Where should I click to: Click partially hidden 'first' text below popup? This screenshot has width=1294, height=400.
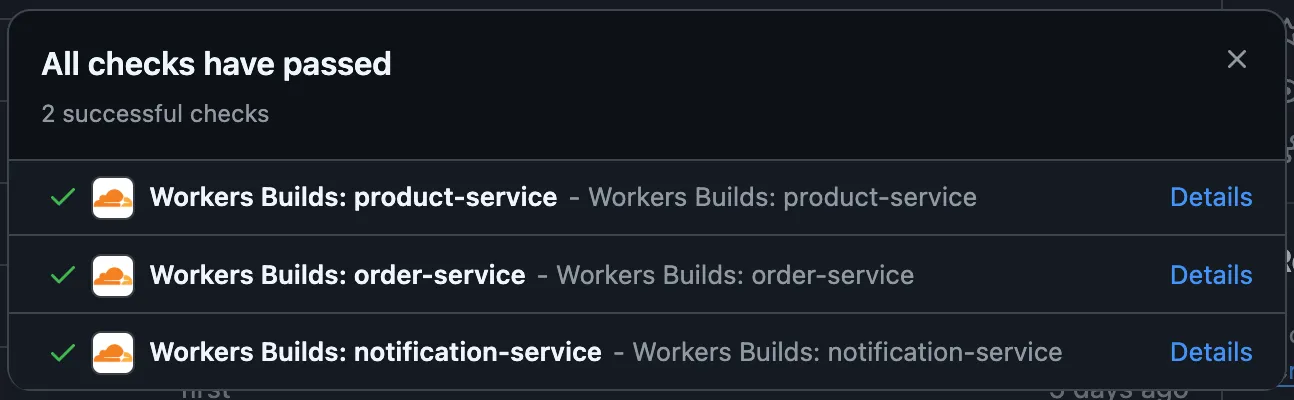(205, 392)
